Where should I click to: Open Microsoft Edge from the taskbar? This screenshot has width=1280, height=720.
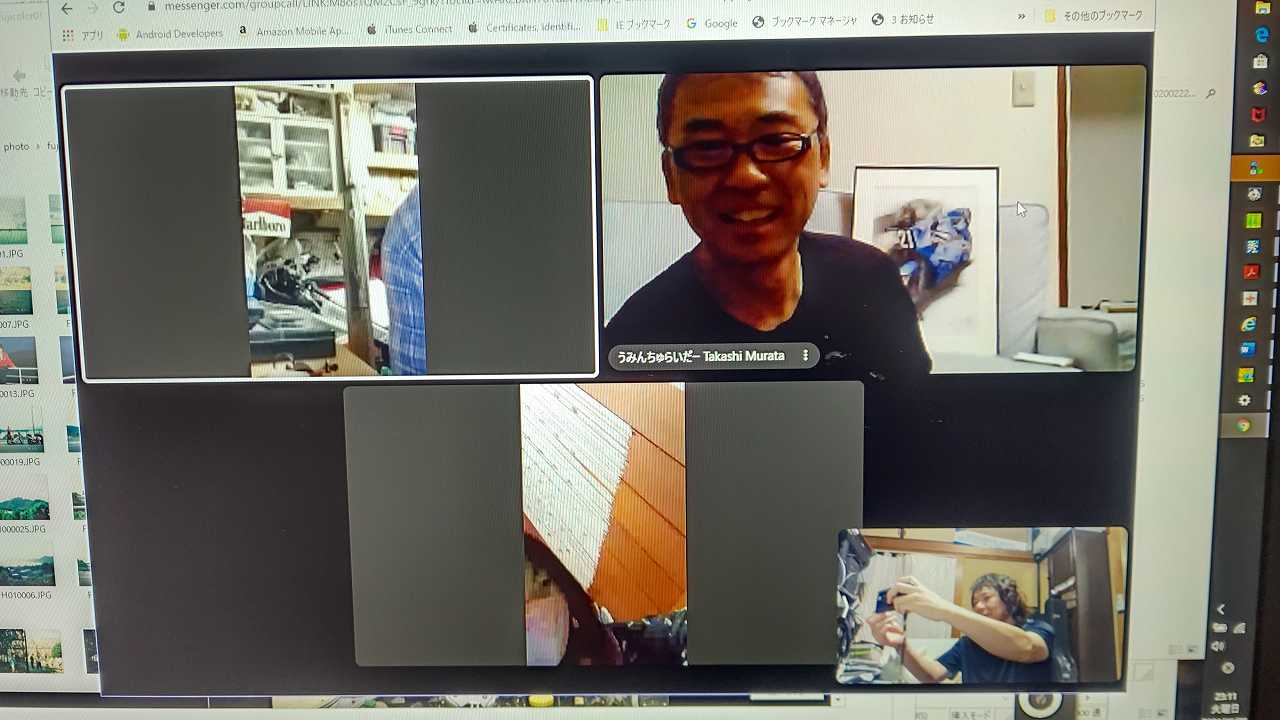[1261, 36]
